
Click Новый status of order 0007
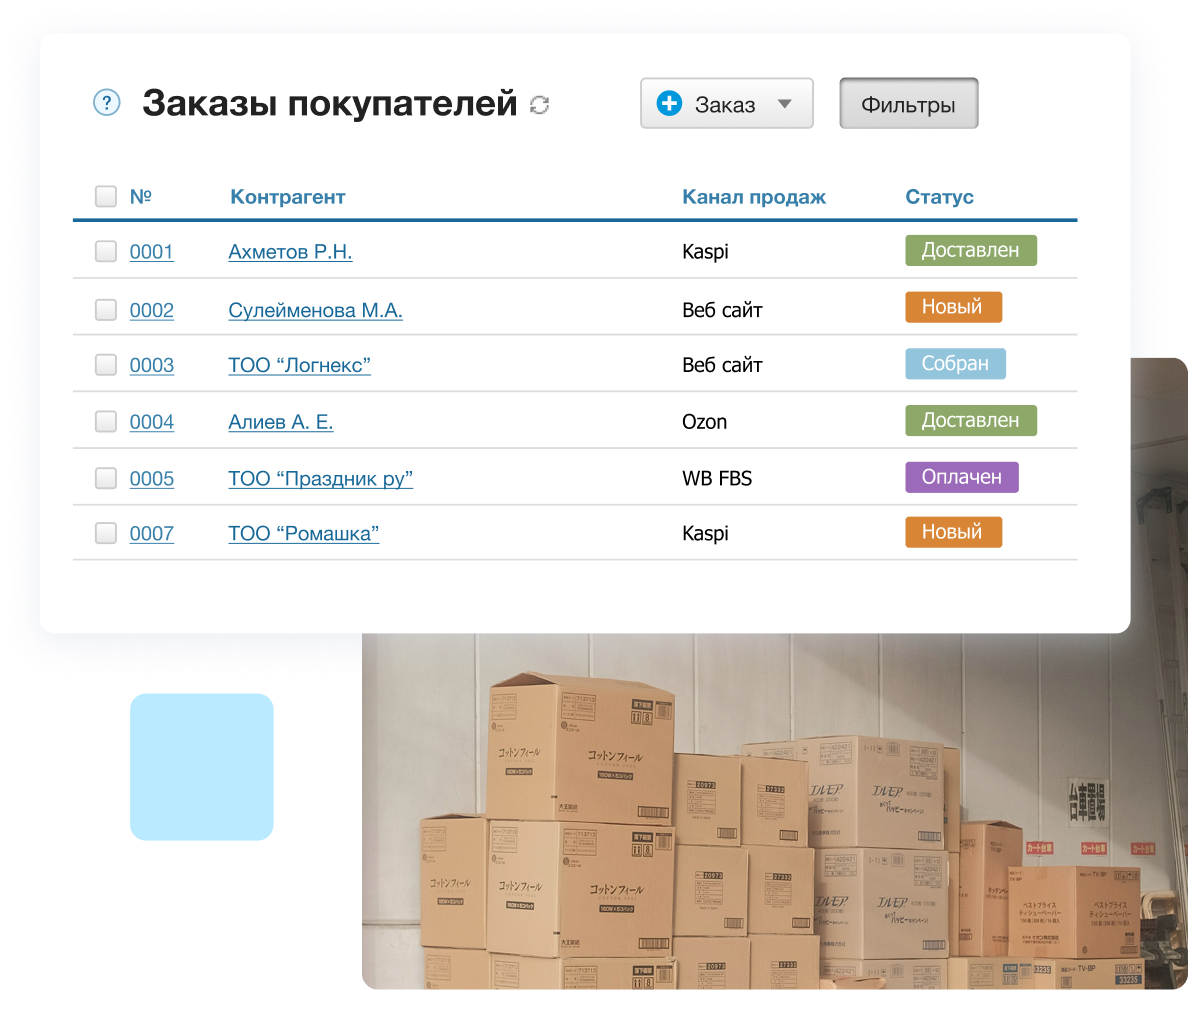(x=953, y=532)
